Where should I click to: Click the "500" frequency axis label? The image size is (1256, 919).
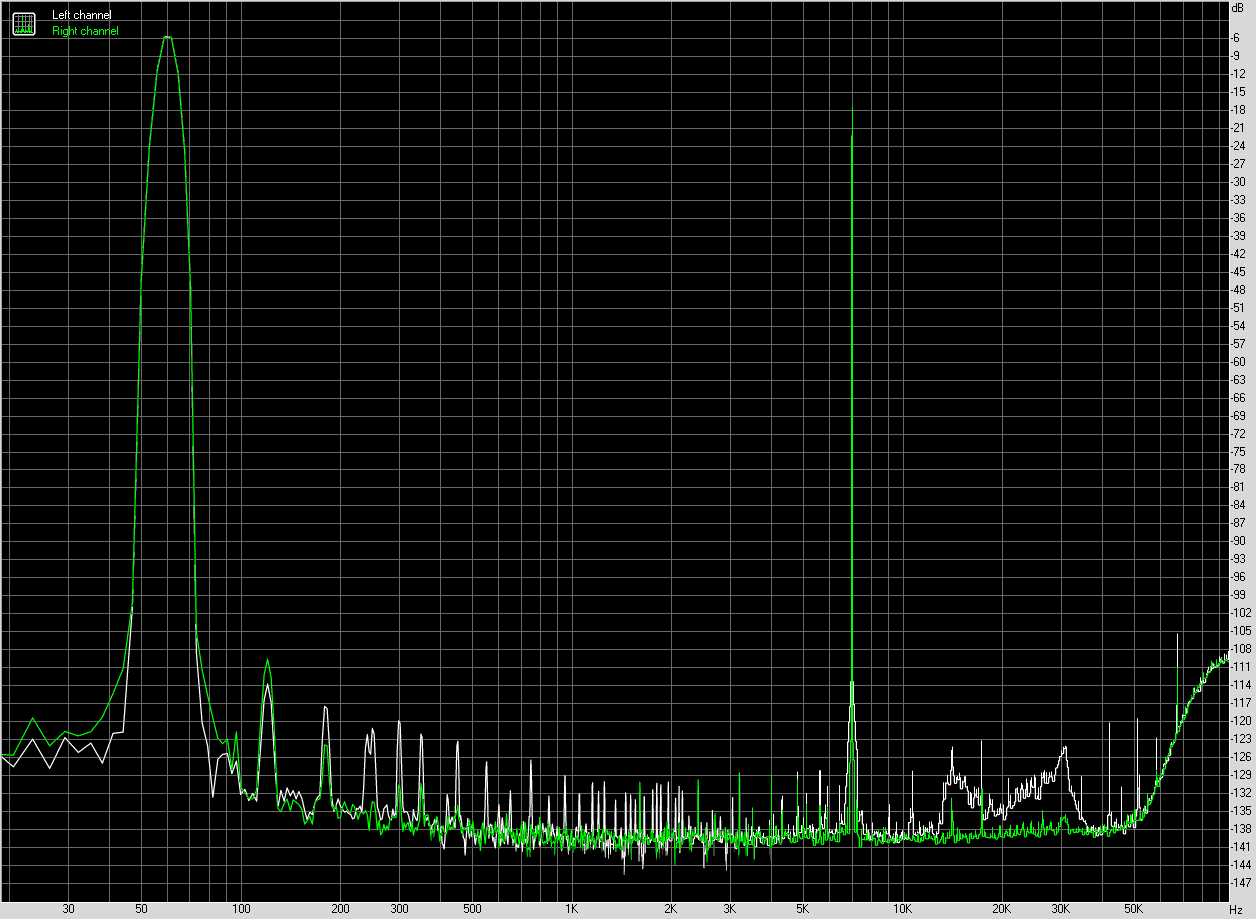pyautogui.click(x=473, y=909)
